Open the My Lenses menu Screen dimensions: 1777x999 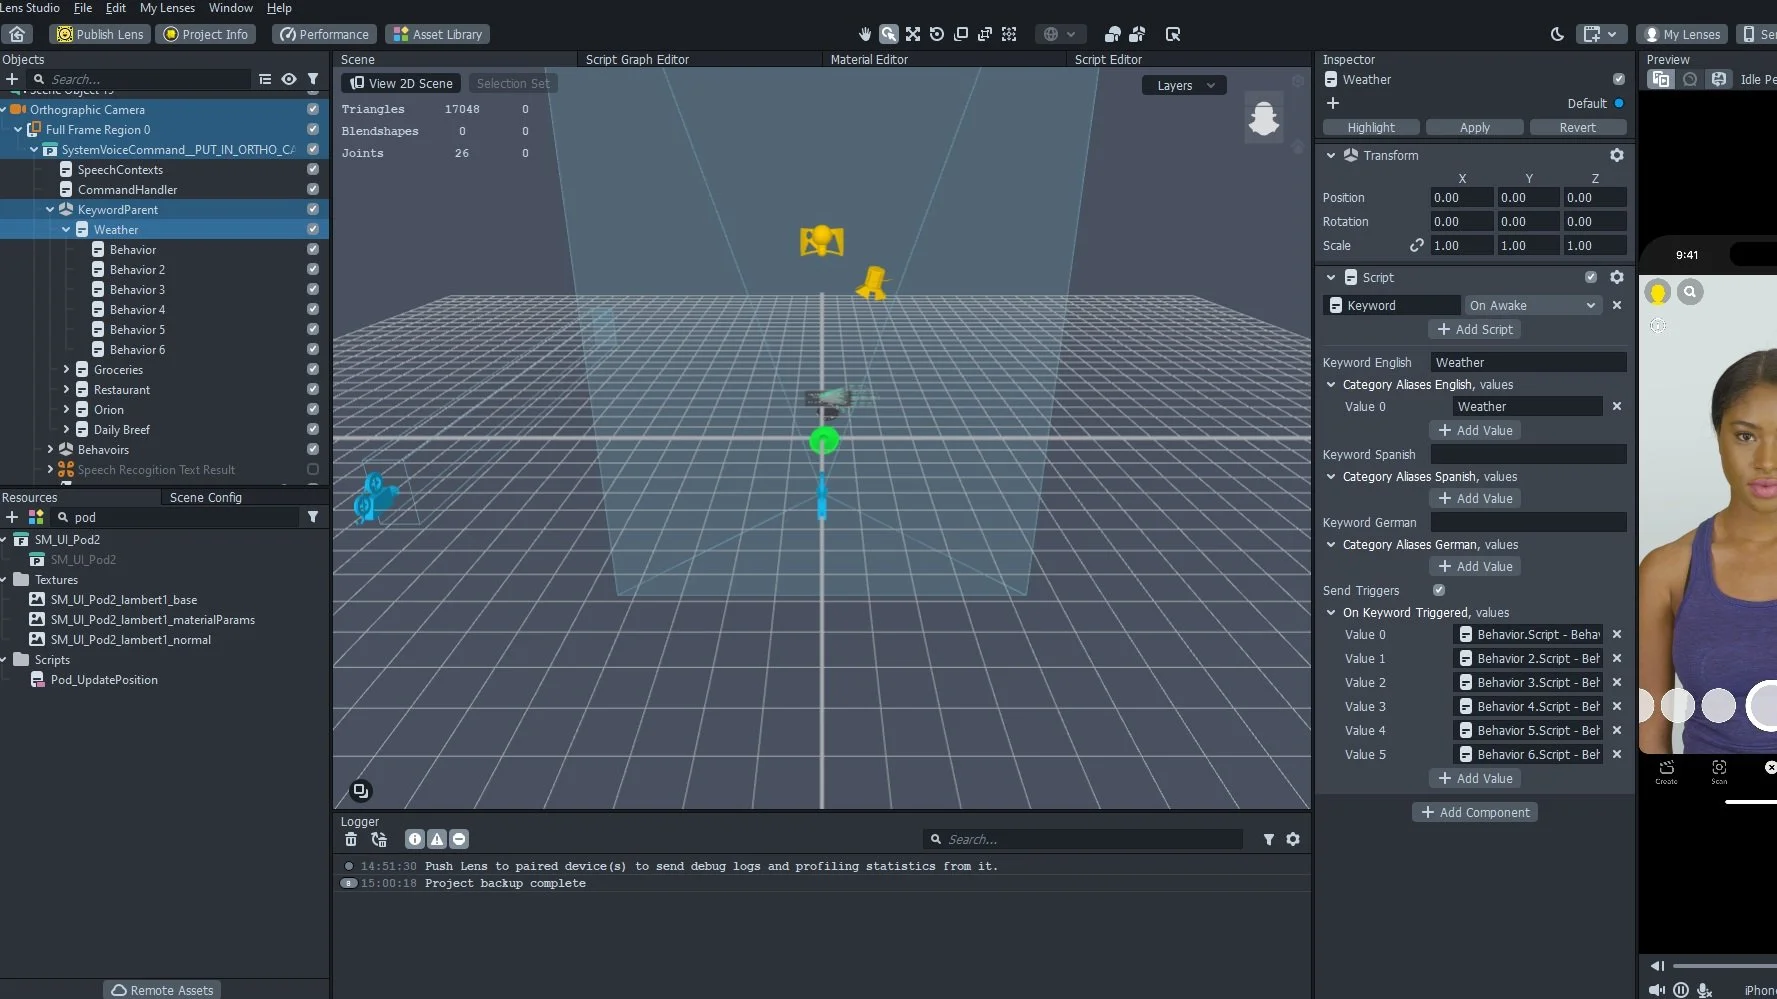(x=167, y=8)
